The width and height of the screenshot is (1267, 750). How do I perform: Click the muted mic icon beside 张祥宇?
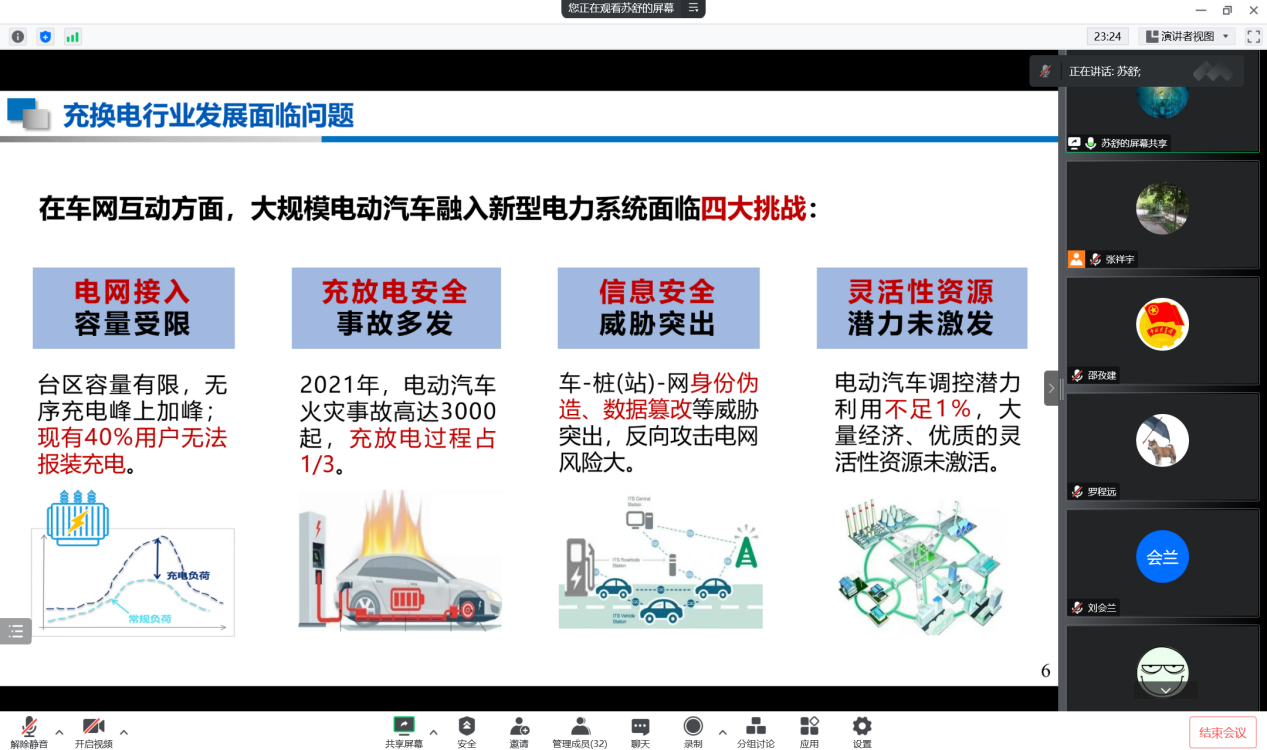(1096, 259)
